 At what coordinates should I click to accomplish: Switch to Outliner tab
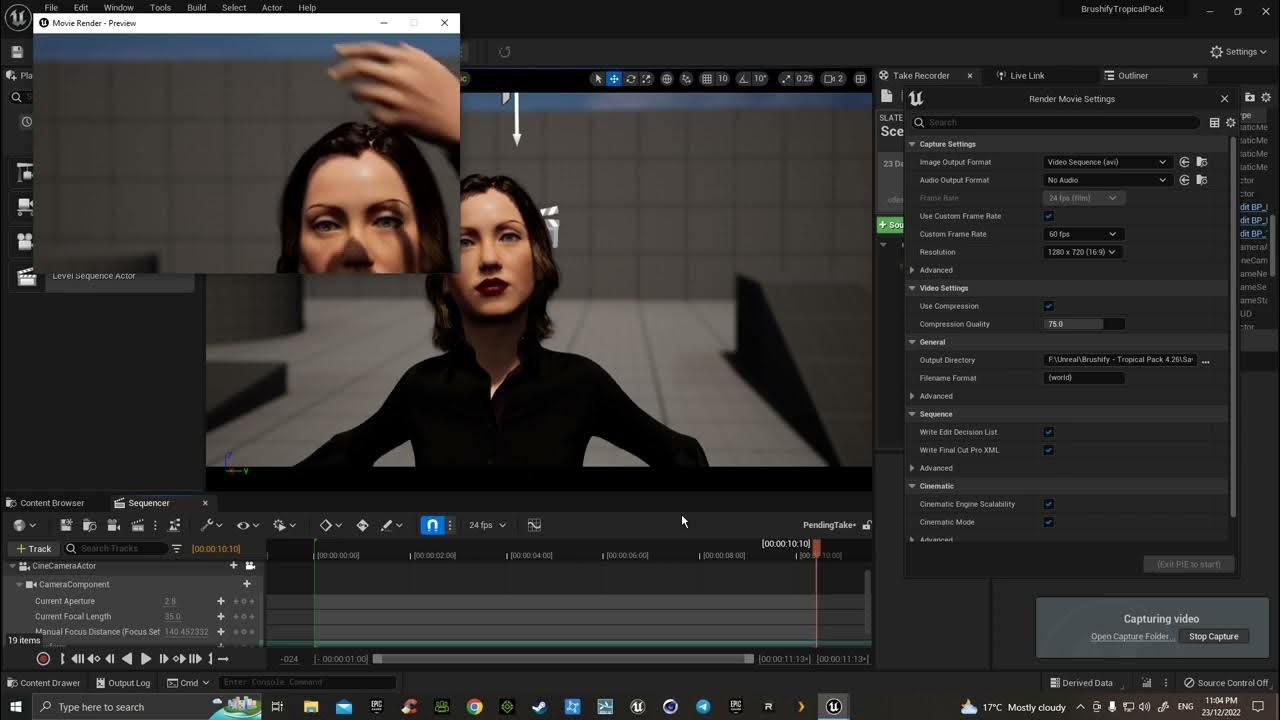[1133, 75]
